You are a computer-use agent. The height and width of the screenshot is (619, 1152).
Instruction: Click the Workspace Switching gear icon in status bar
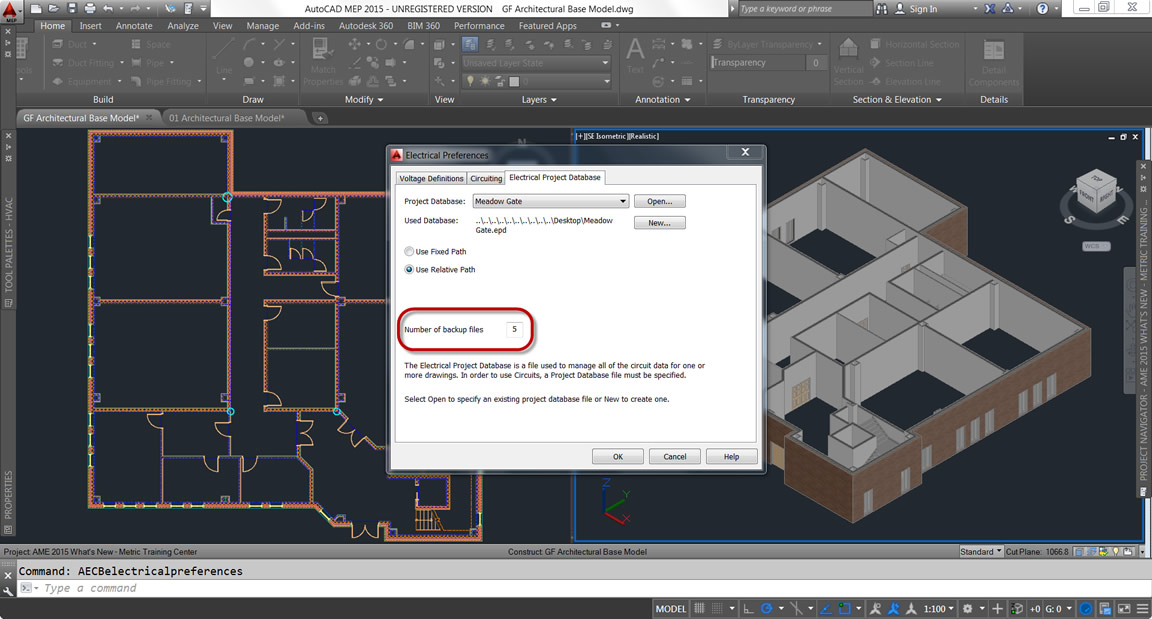[x=968, y=609]
